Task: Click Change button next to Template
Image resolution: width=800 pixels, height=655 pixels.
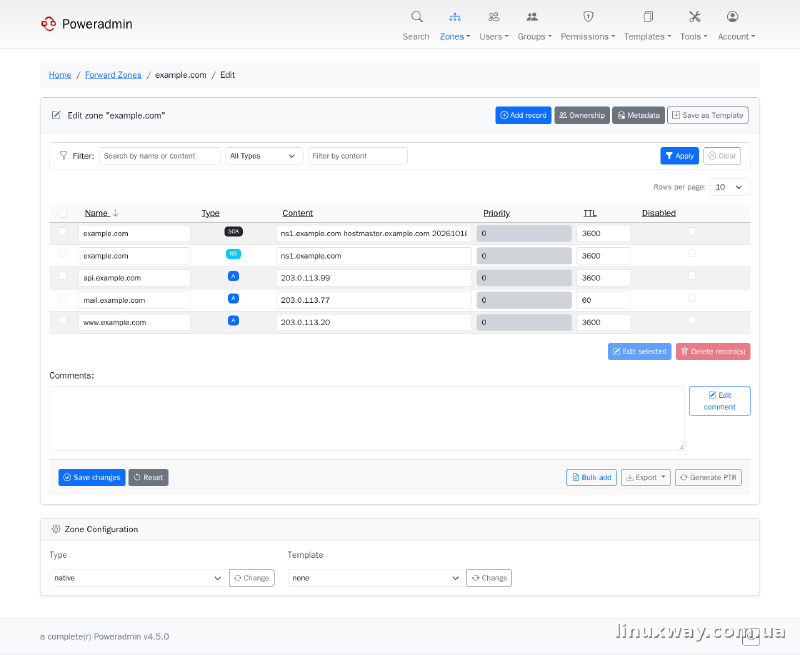Action: pos(489,578)
